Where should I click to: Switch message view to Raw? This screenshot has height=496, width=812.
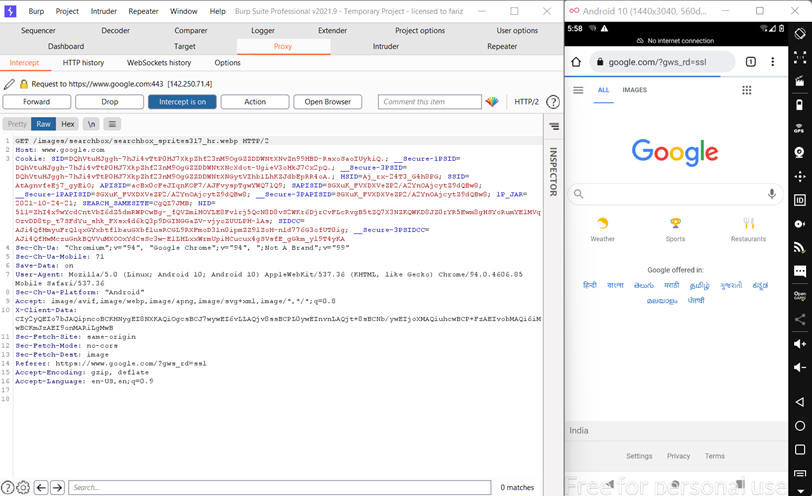44,124
